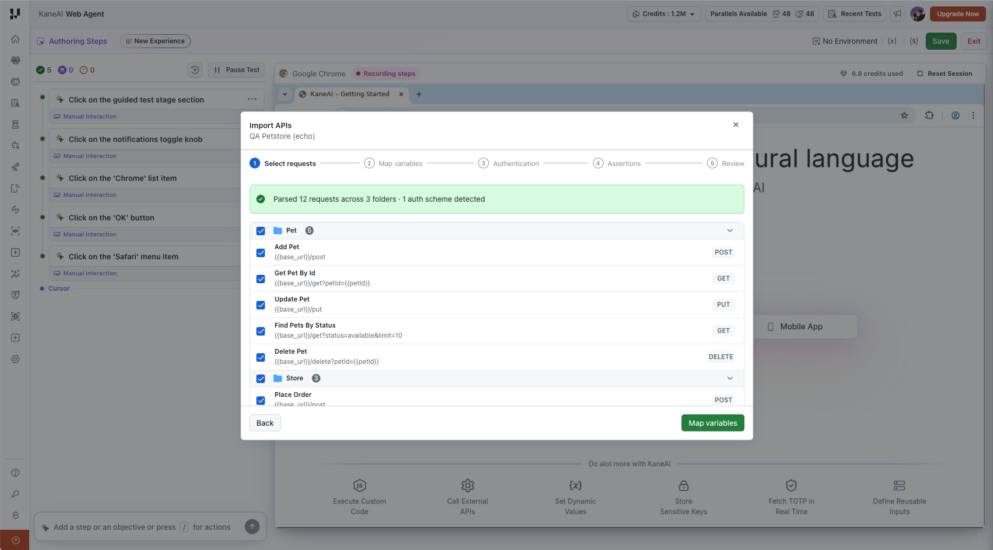The width and height of the screenshot is (993, 550).
Task: Uncheck the Place Order checkbox
Action: click(260, 400)
